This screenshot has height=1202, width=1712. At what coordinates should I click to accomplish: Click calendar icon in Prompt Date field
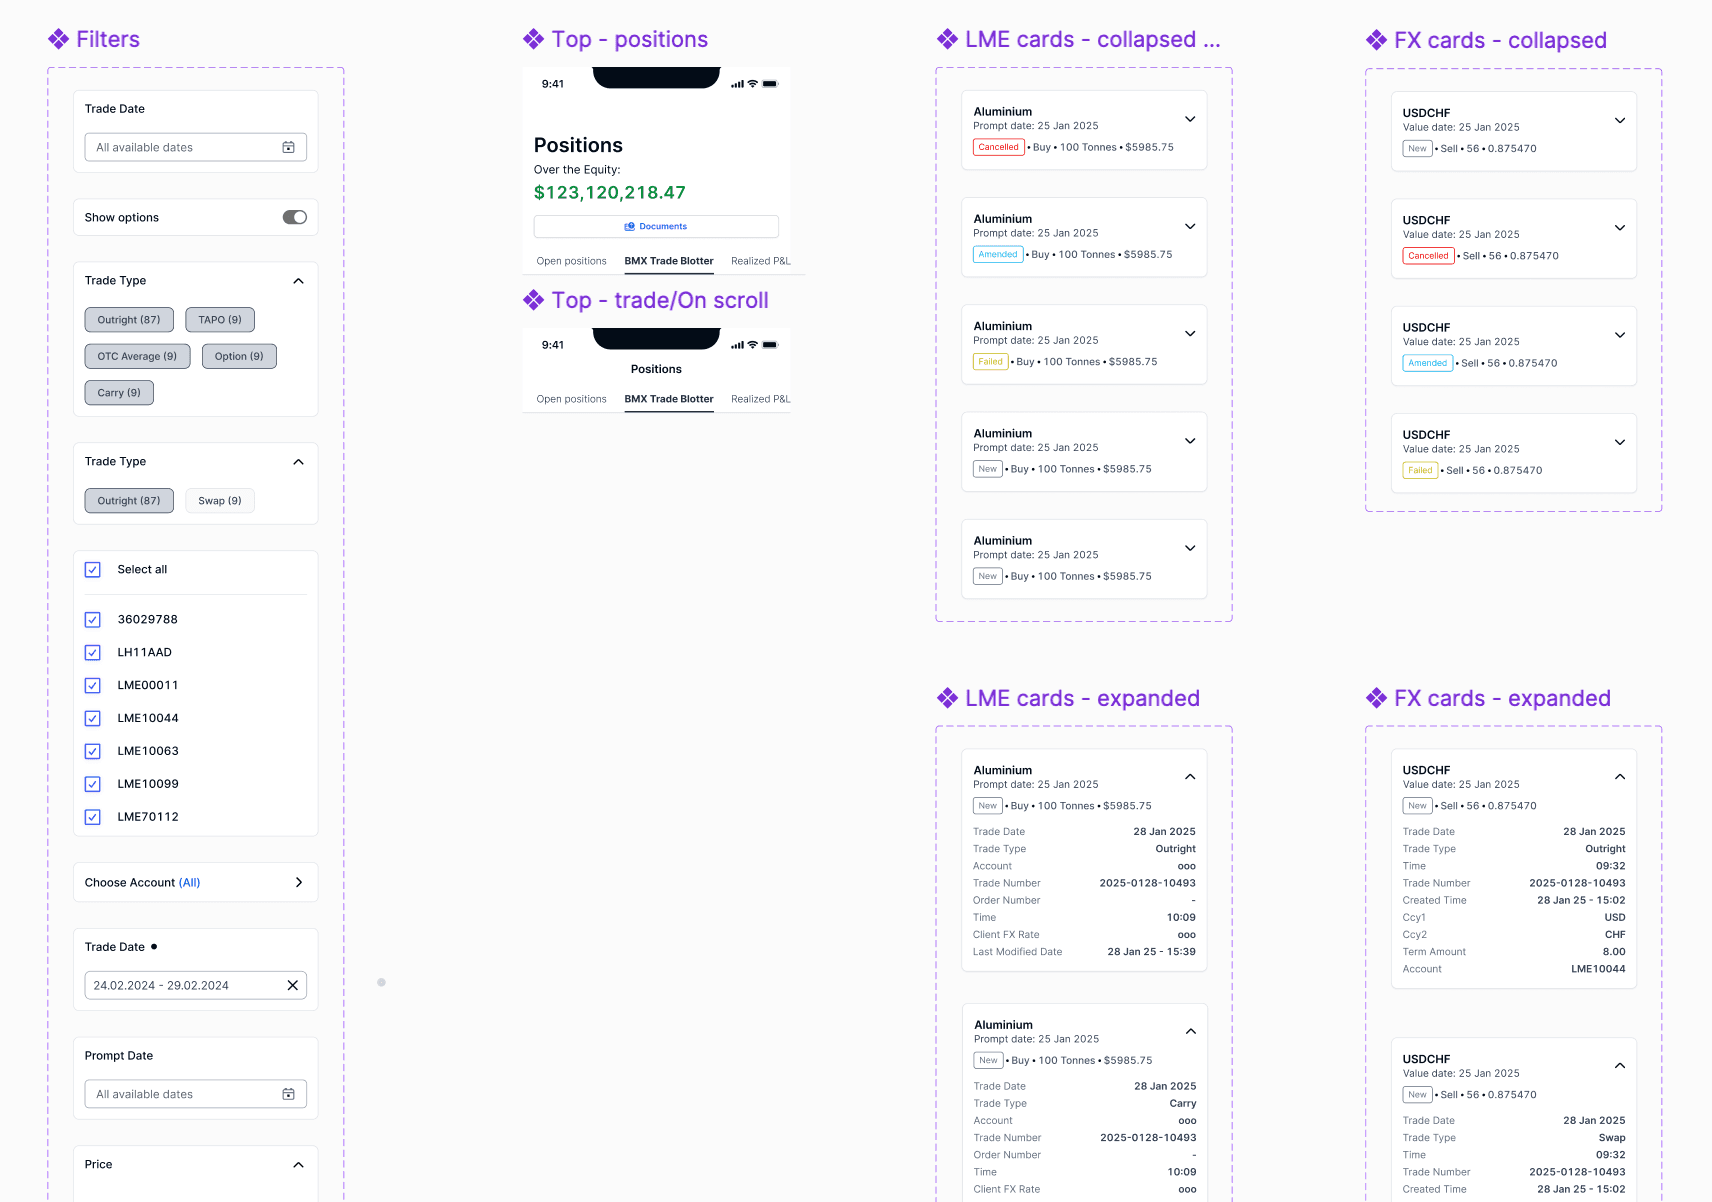288,1094
